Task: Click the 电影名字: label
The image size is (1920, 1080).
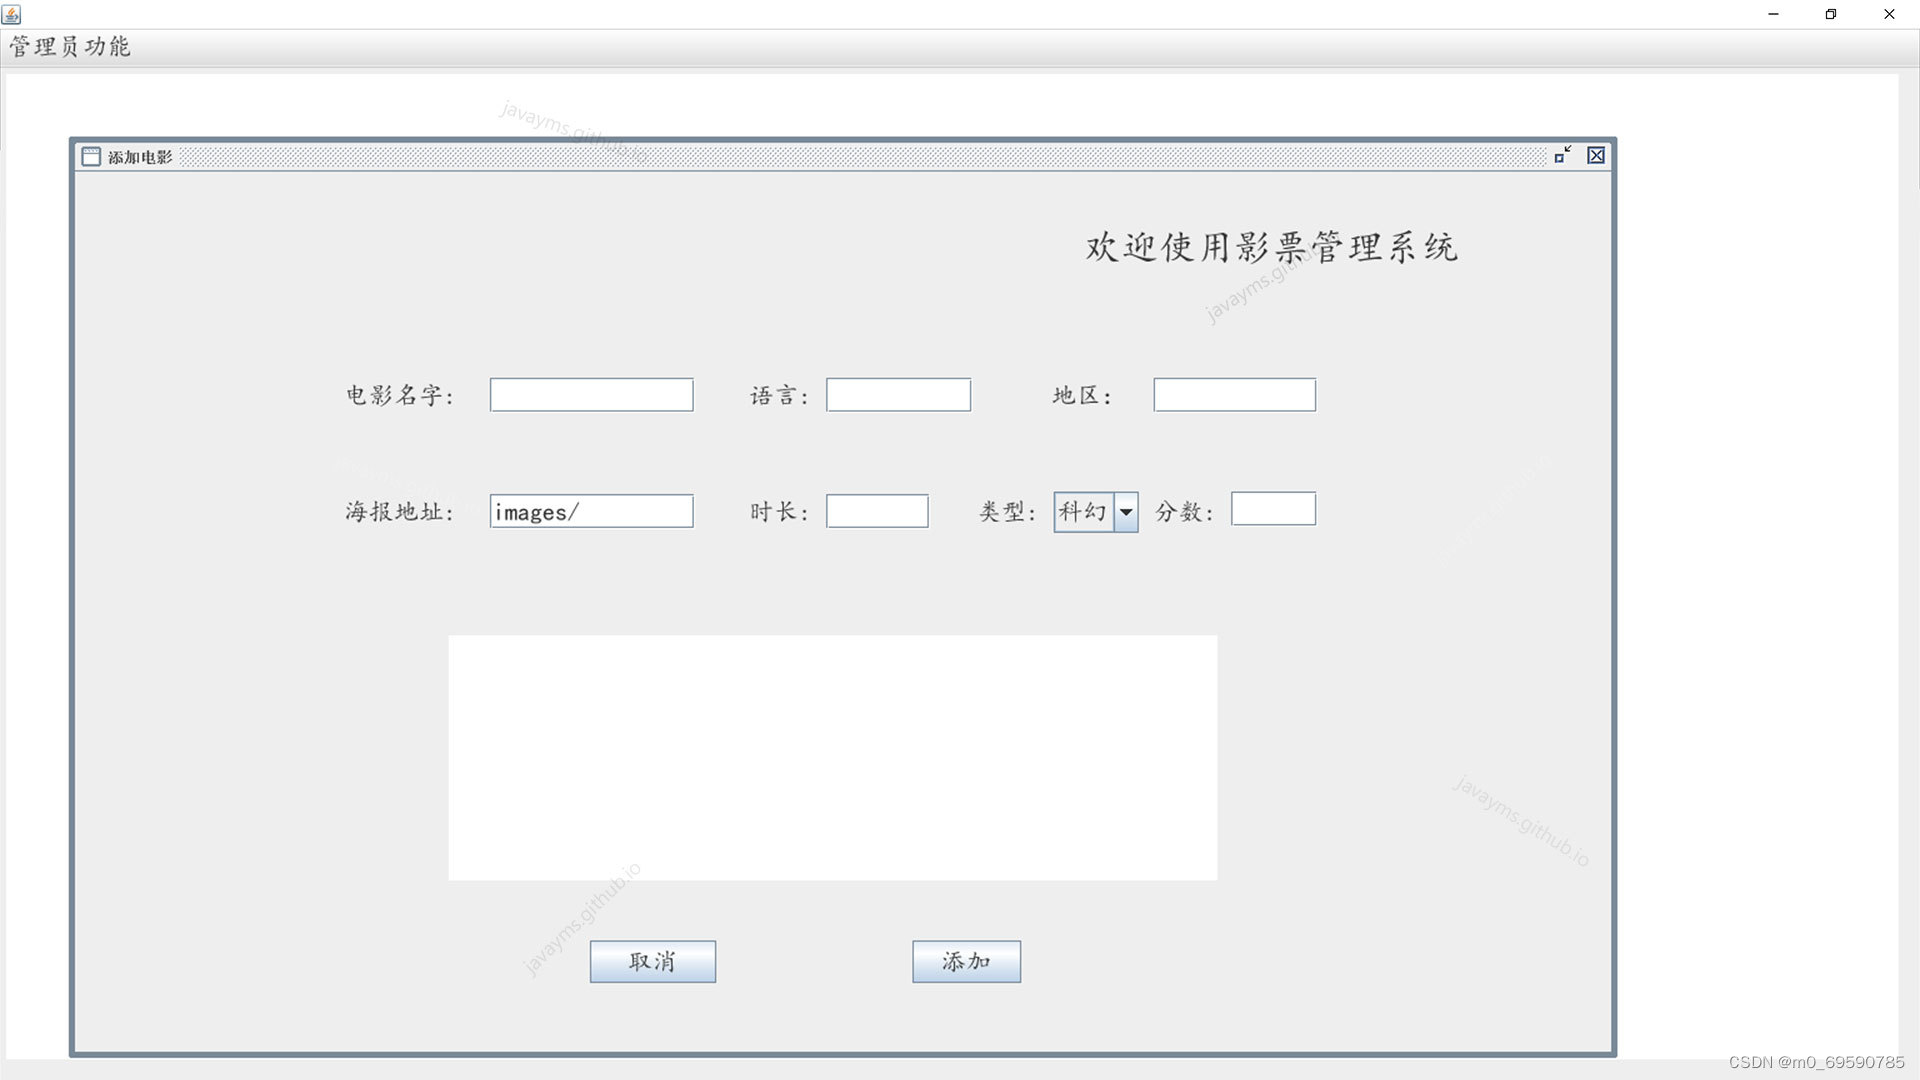Action: coord(400,396)
